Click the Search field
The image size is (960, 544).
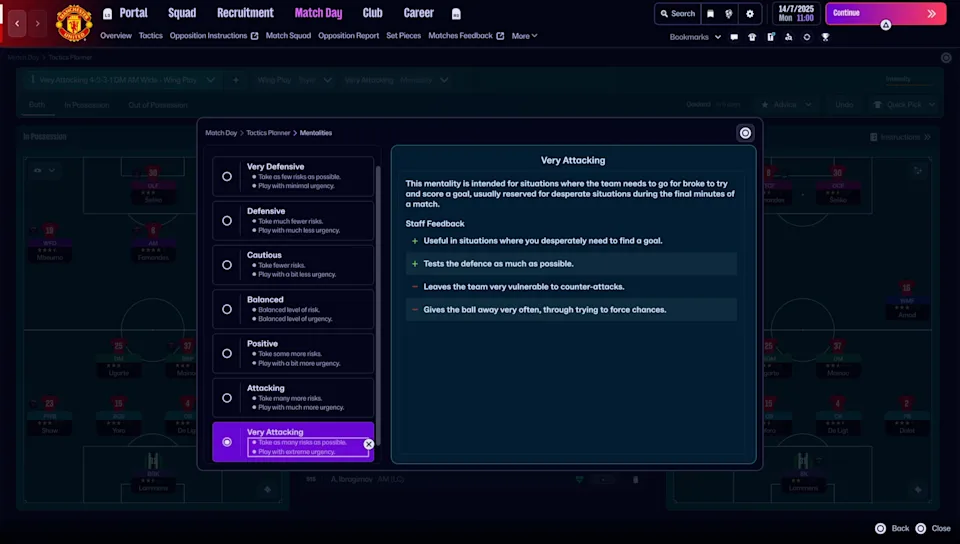point(677,14)
